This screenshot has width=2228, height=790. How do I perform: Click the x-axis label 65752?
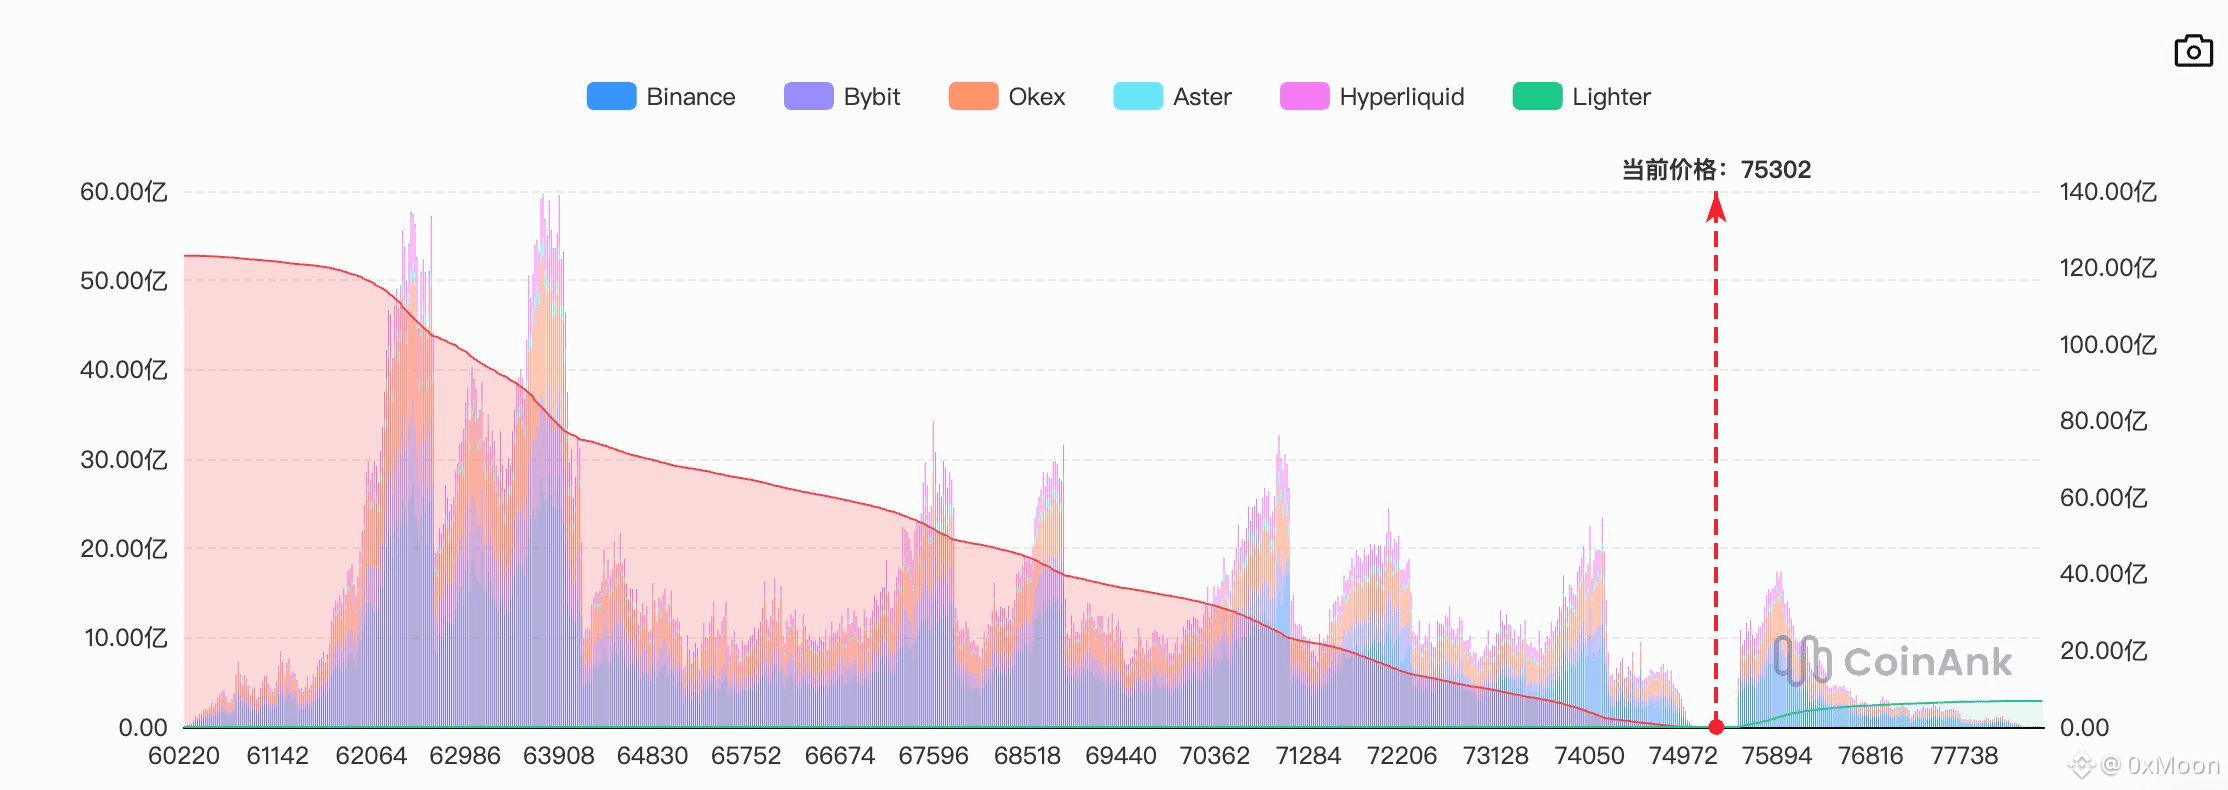pyautogui.click(x=746, y=756)
